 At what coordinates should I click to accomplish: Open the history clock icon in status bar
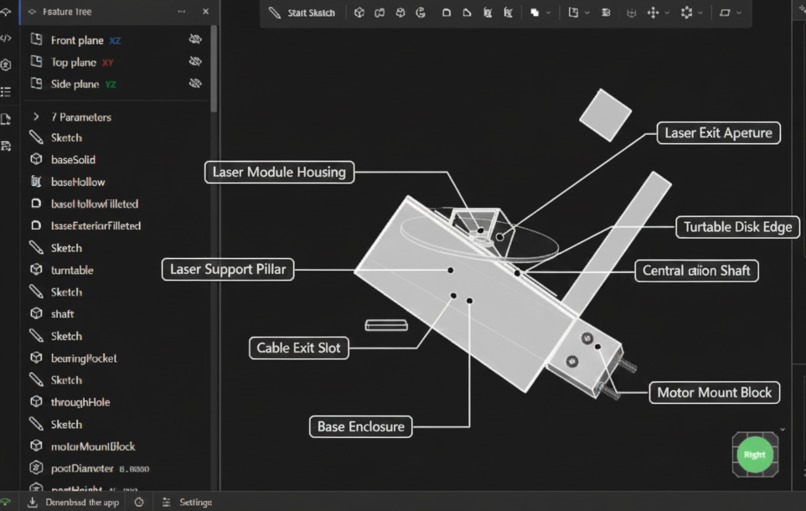coord(139,502)
